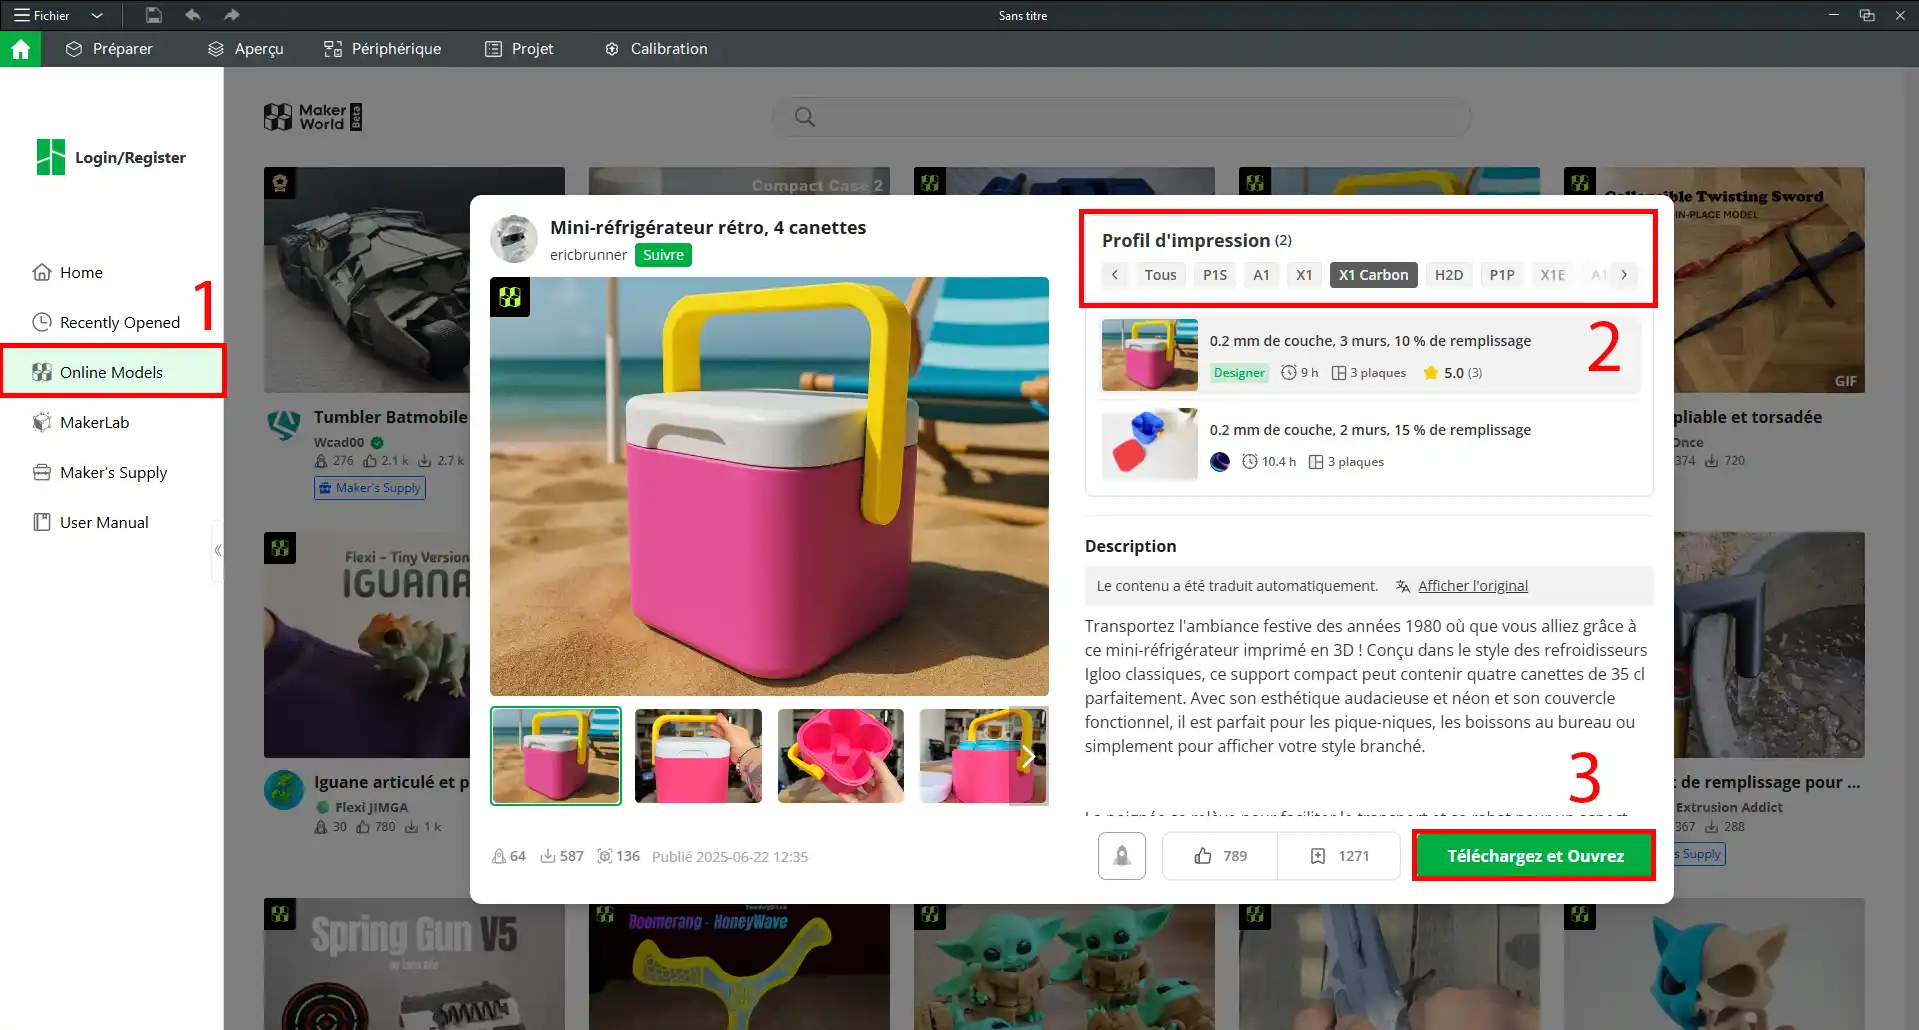Viewport: 1919px width, 1030px height.
Task: Collapse the left sidebar with the chevron handle
Action: click(x=218, y=550)
